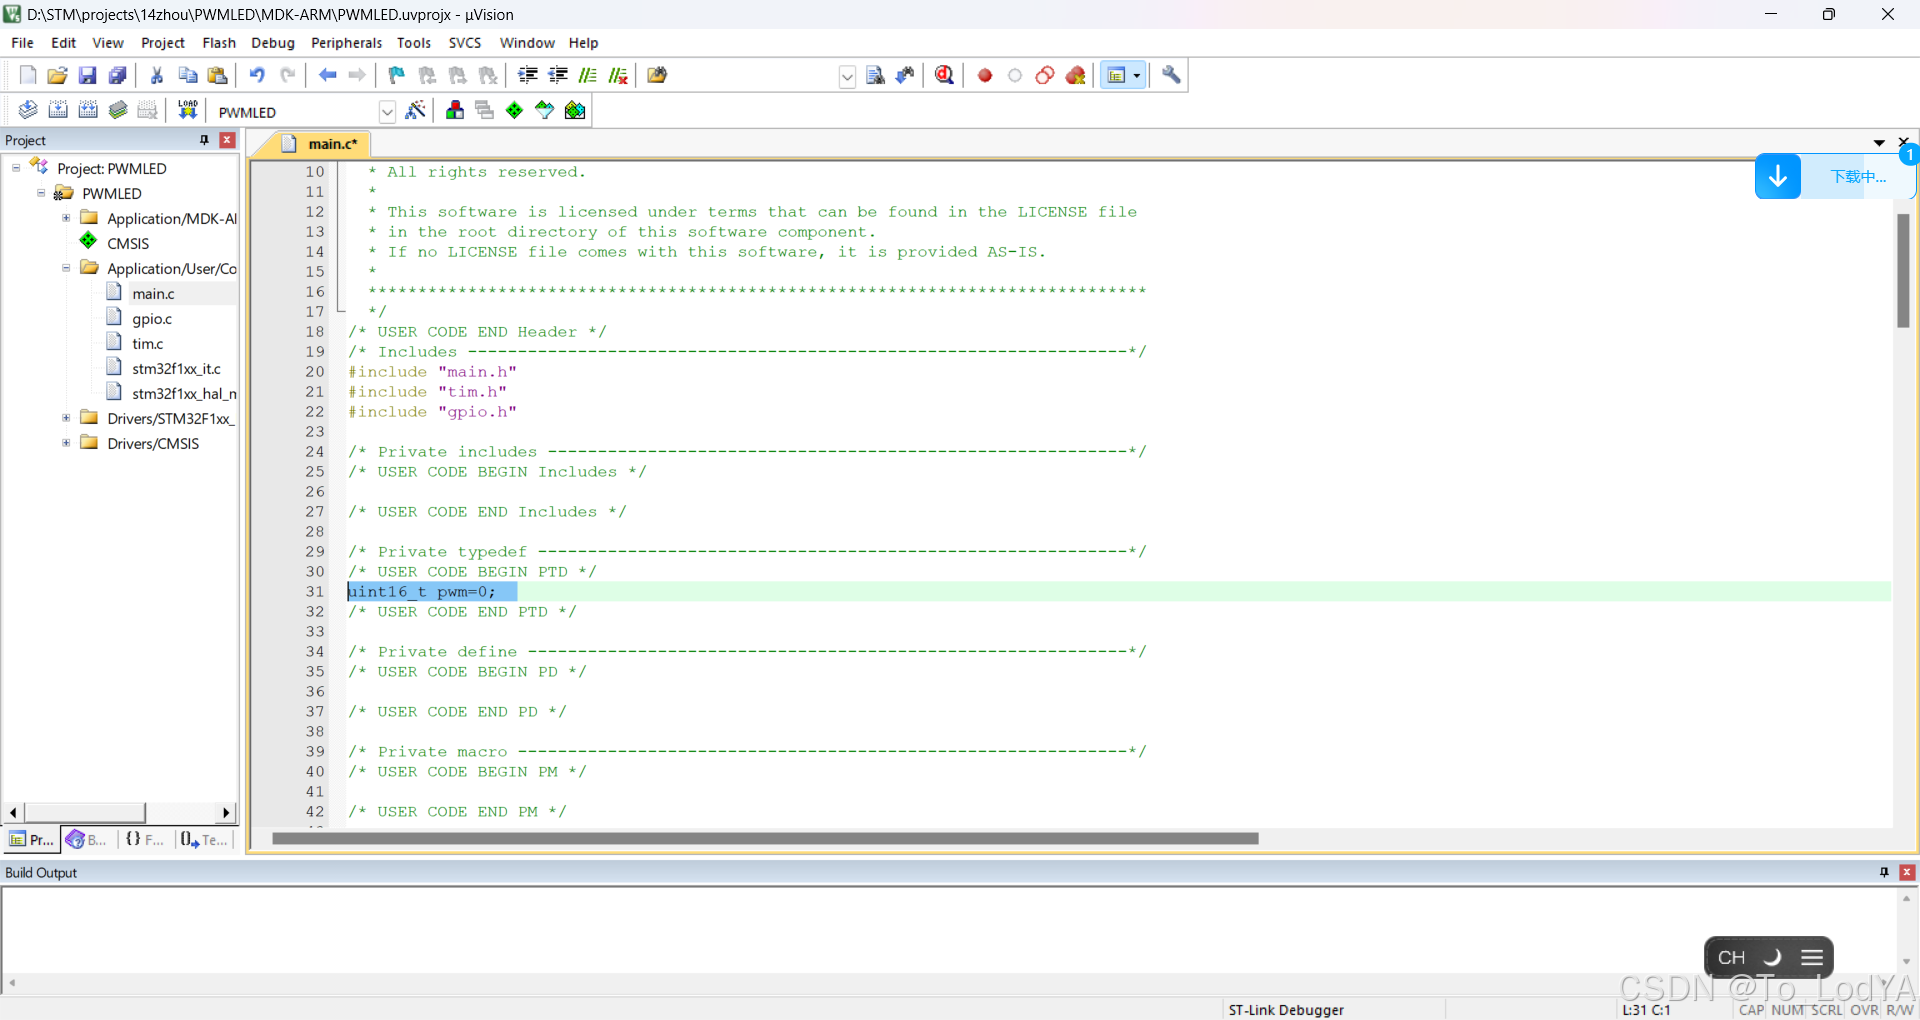Open the editor tab list dropdown arrow
1920x1020 pixels.
click(x=1879, y=143)
